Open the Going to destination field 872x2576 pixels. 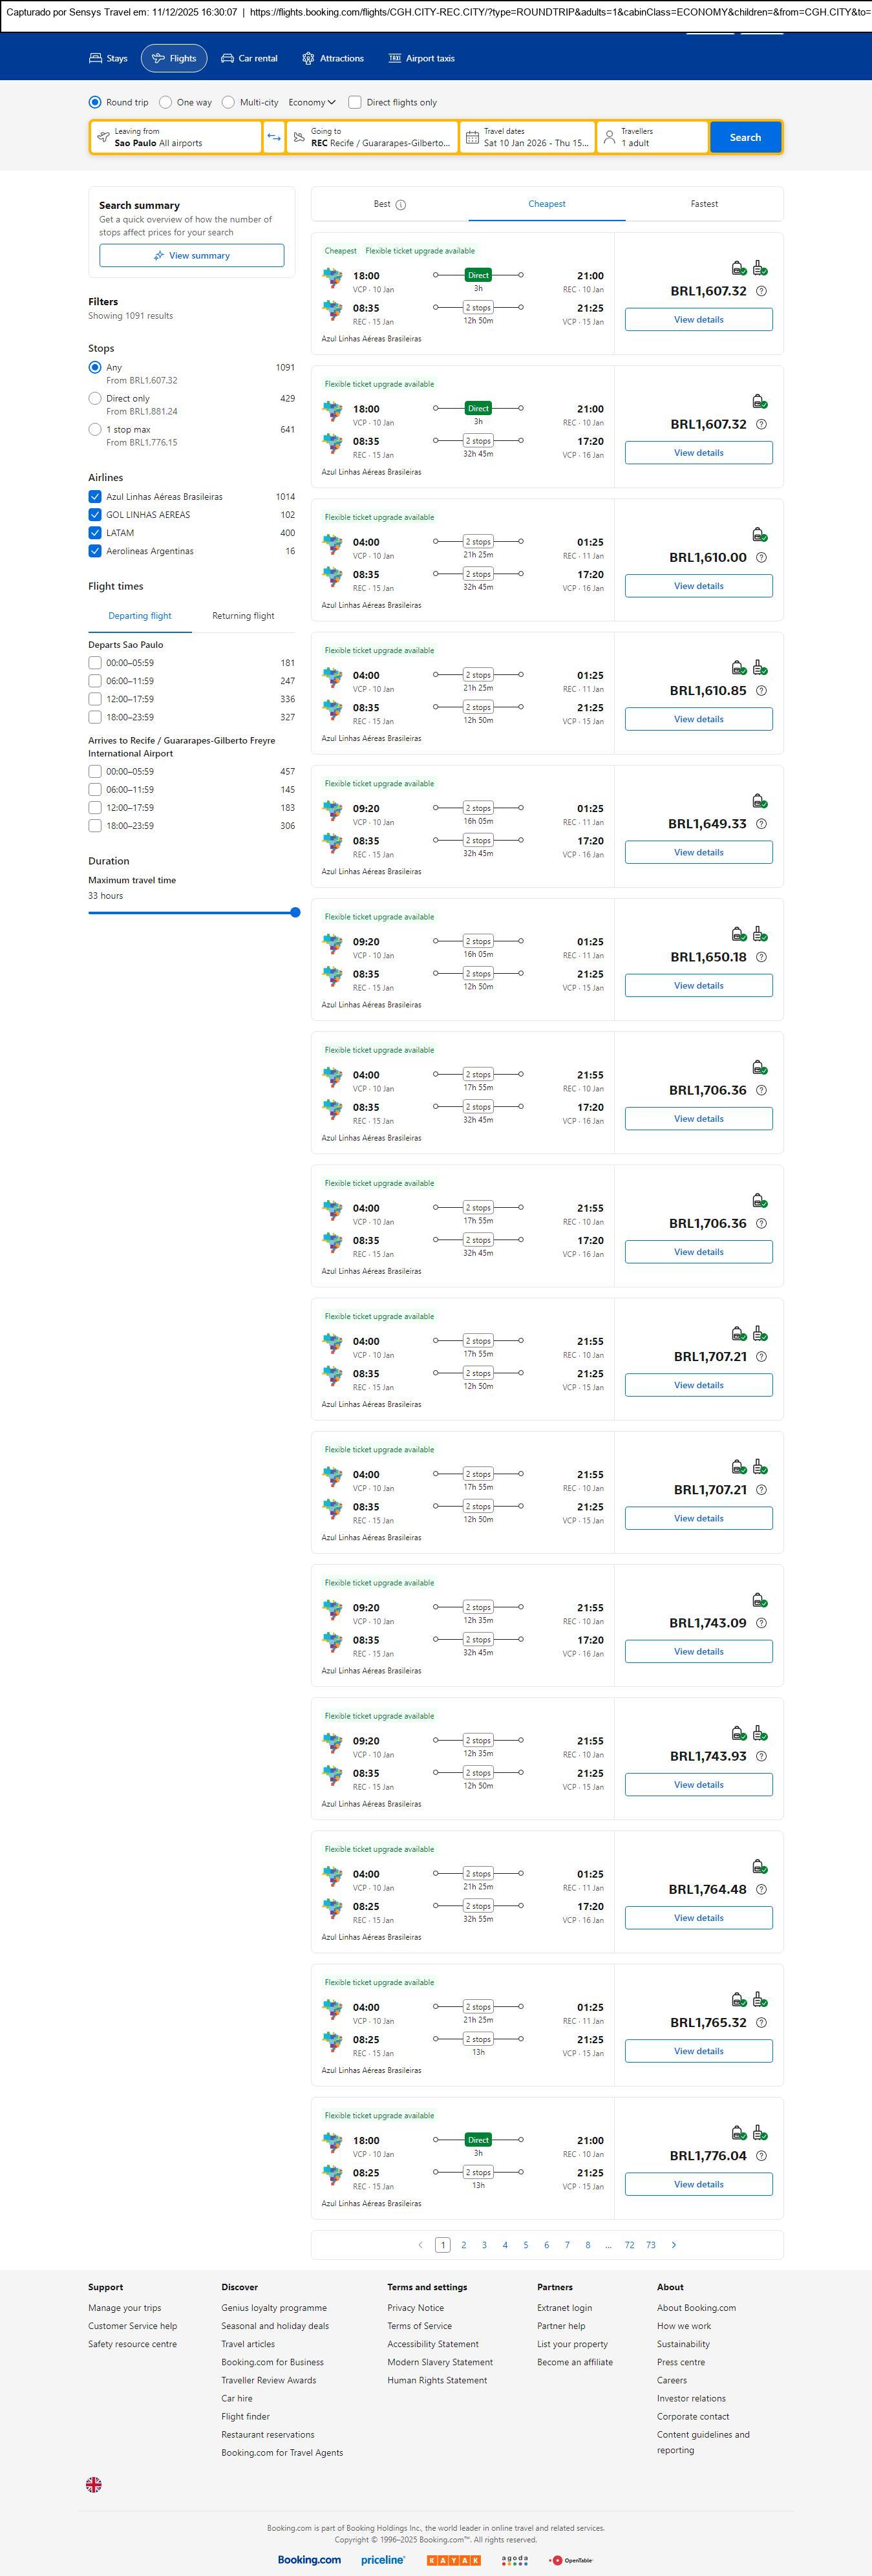click(372, 137)
